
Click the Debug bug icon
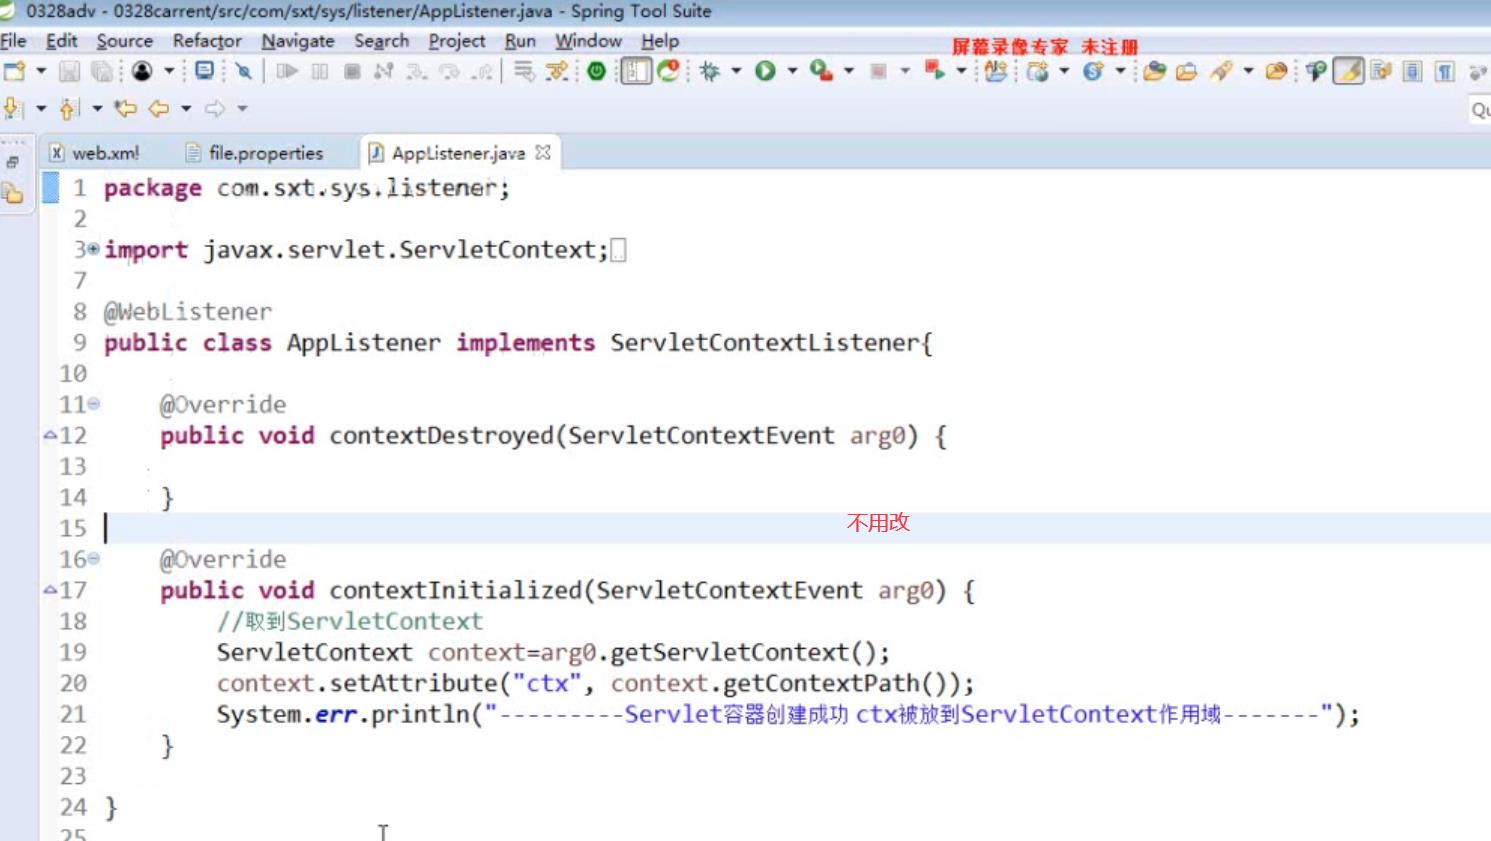point(710,71)
